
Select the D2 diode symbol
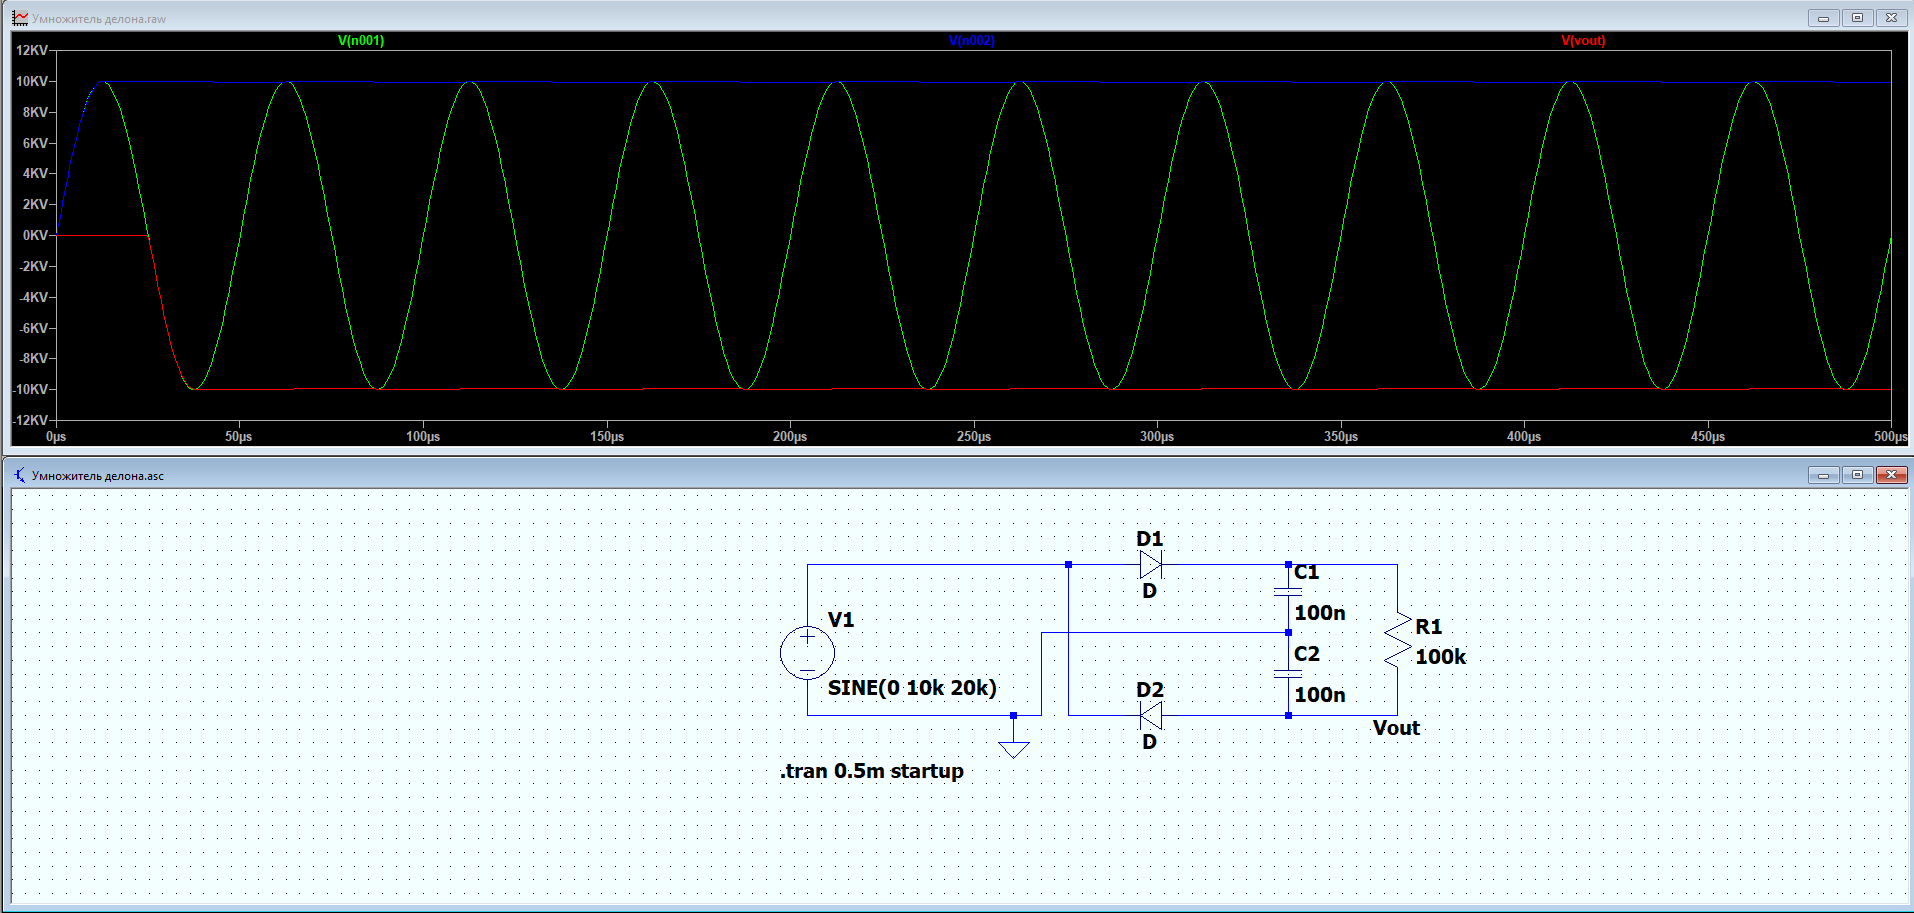point(1150,715)
